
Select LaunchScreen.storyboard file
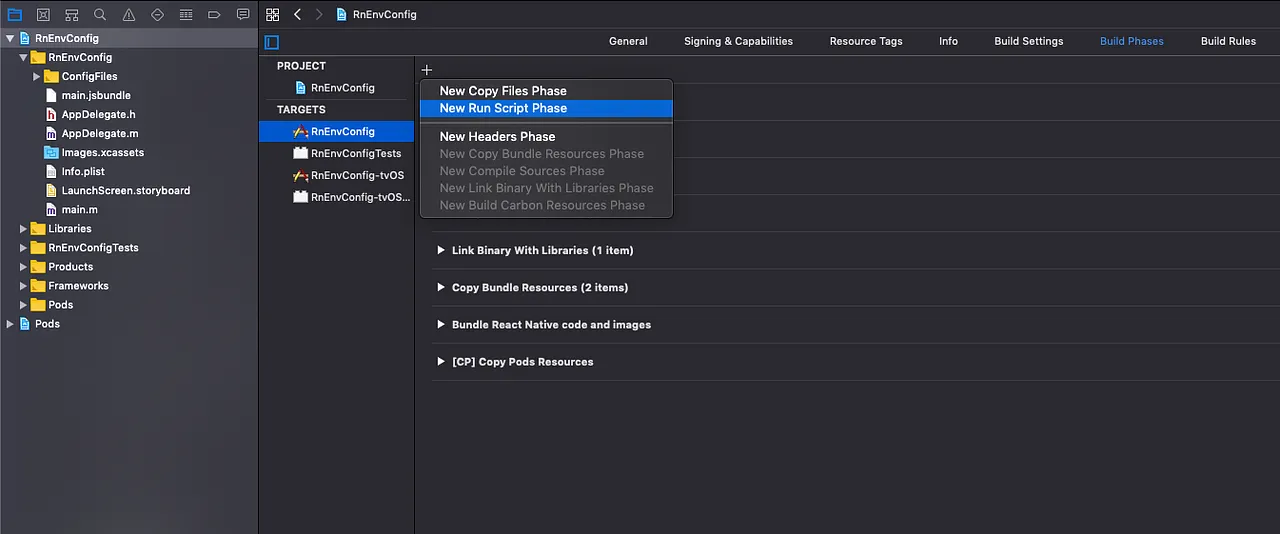tap(125, 191)
